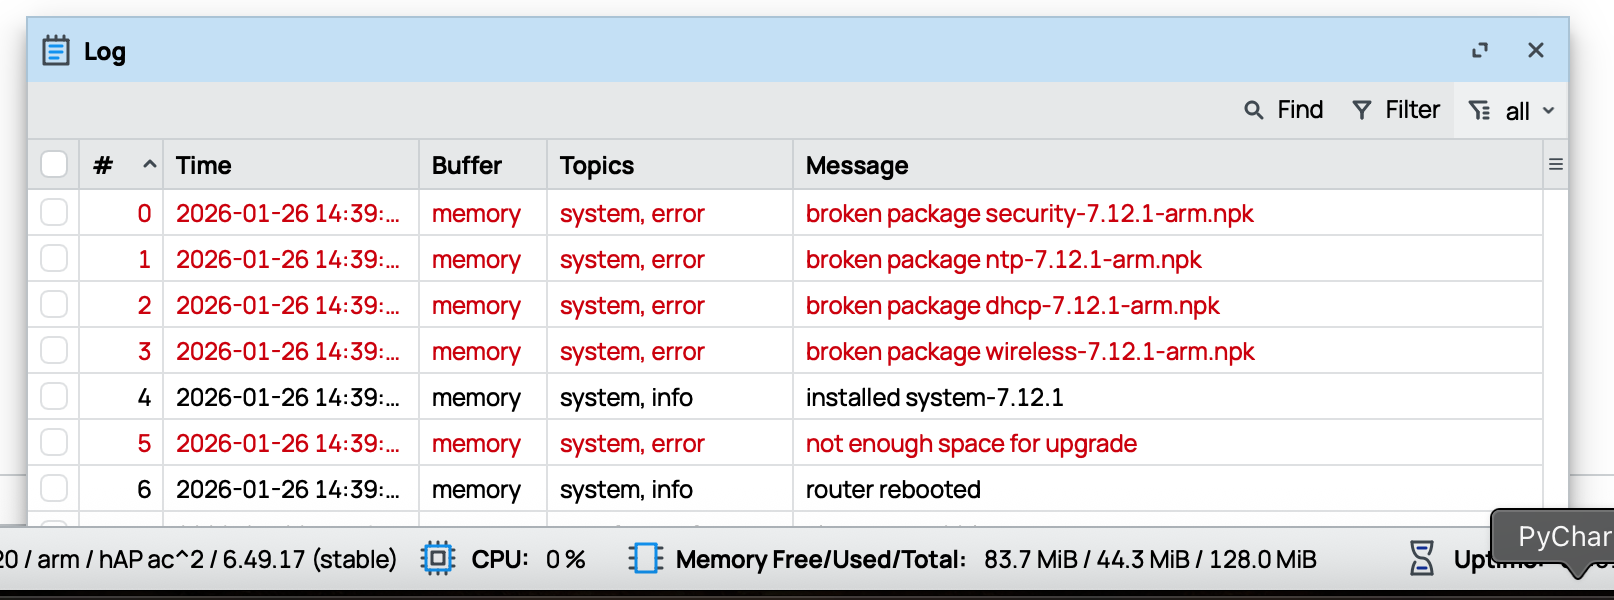Sort entries by Topics column header
Screen dimensions: 1614x600
(597, 165)
